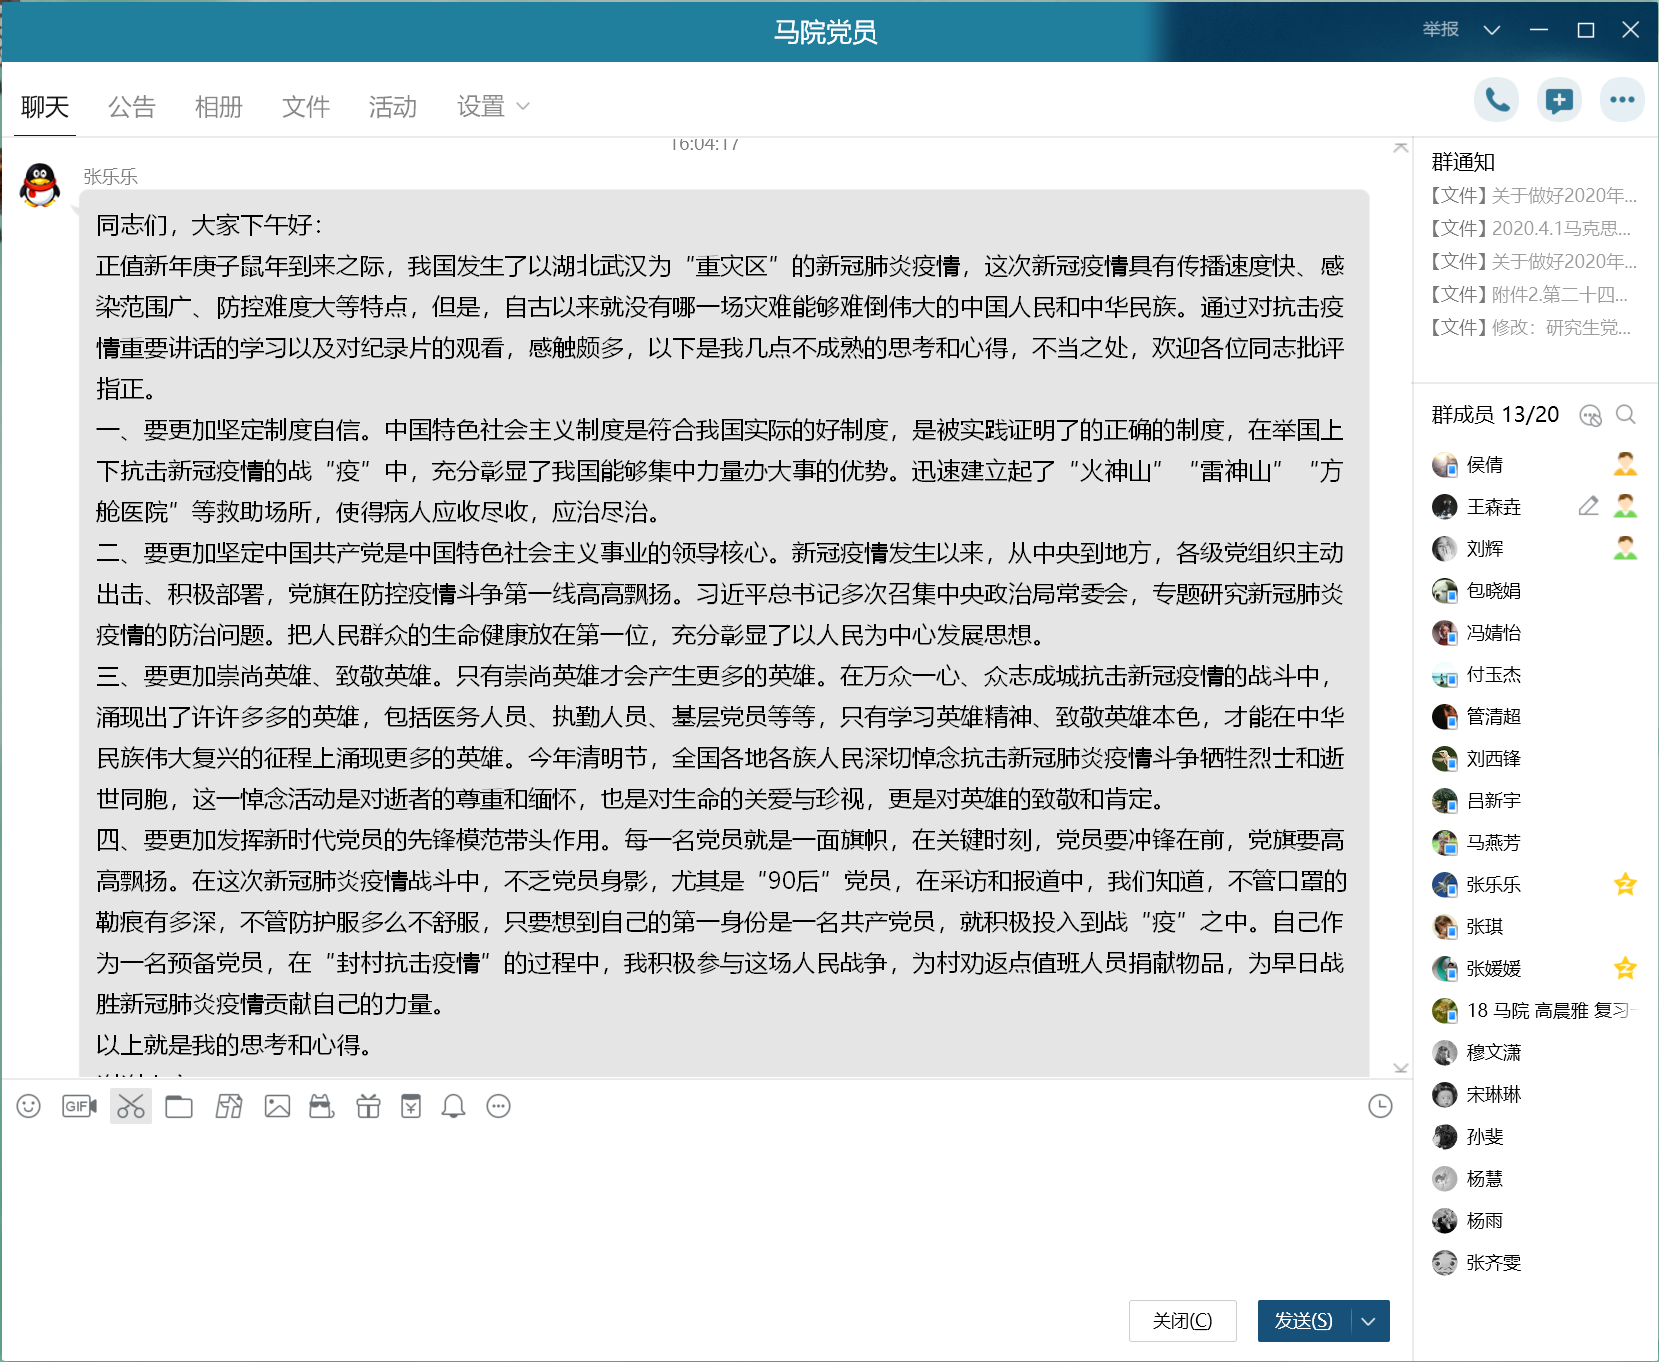1659x1362 pixels.
Task: Open message history clock icon
Action: point(1380,1106)
